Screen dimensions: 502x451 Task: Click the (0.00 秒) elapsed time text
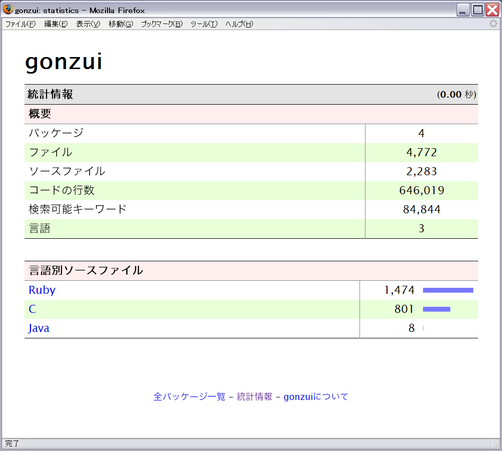(x=456, y=94)
